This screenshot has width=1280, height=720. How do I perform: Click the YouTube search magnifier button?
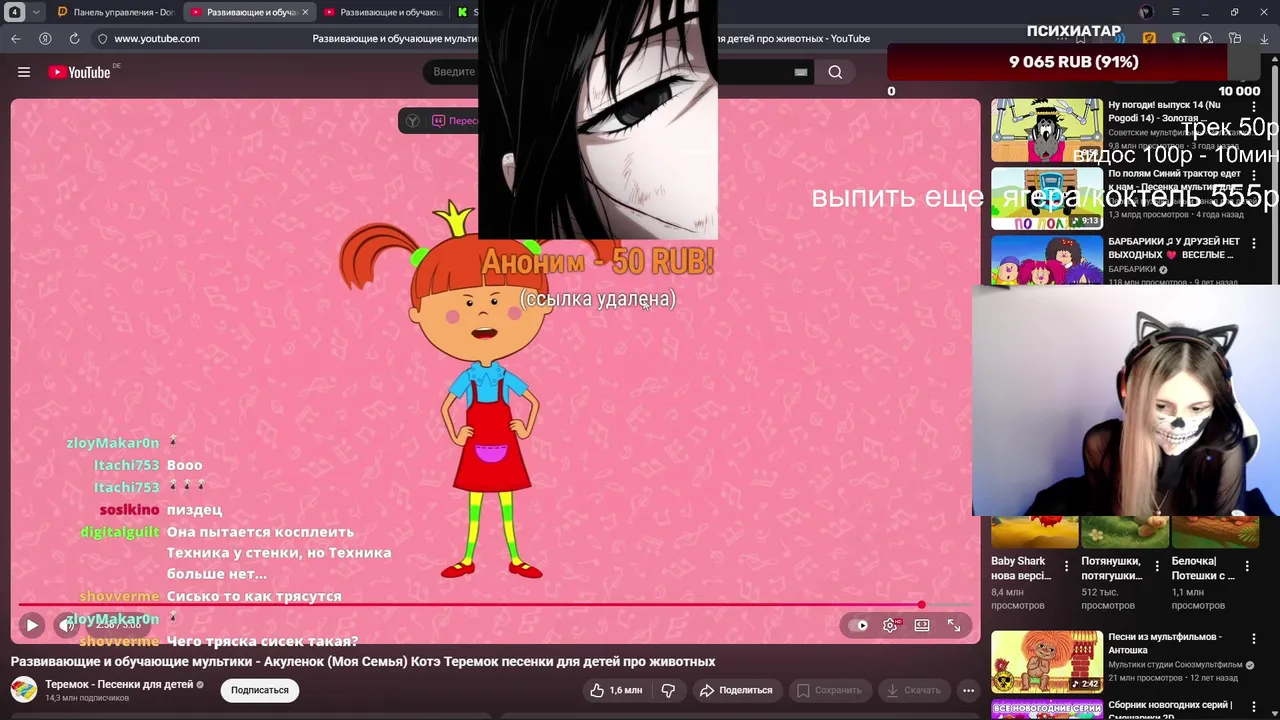(835, 72)
